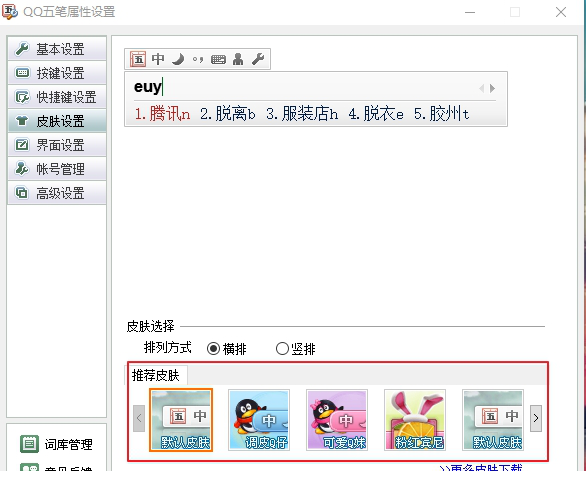The height and width of the screenshot is (489, 586).
Task: Open 高级设置 in the sidebar
Action: pos(57,193)
